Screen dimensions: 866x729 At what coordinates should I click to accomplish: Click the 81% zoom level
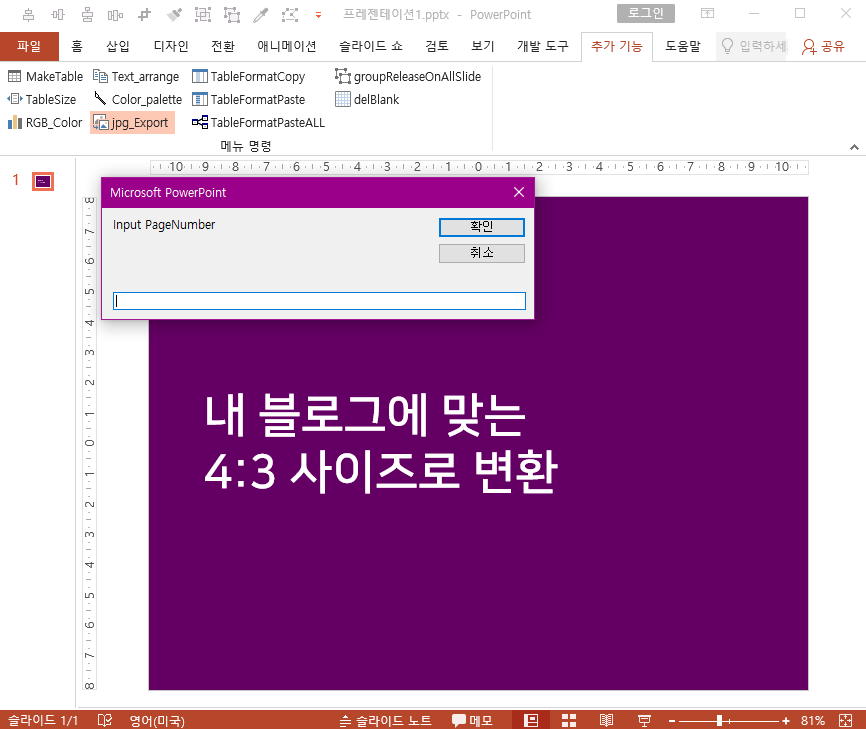click(812, 720)
